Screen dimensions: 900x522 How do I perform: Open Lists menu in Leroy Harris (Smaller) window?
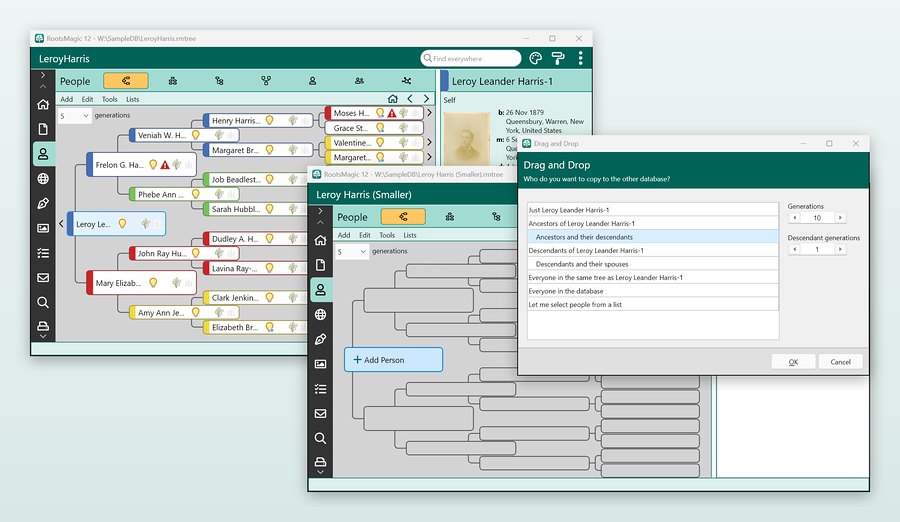point(410,235)
